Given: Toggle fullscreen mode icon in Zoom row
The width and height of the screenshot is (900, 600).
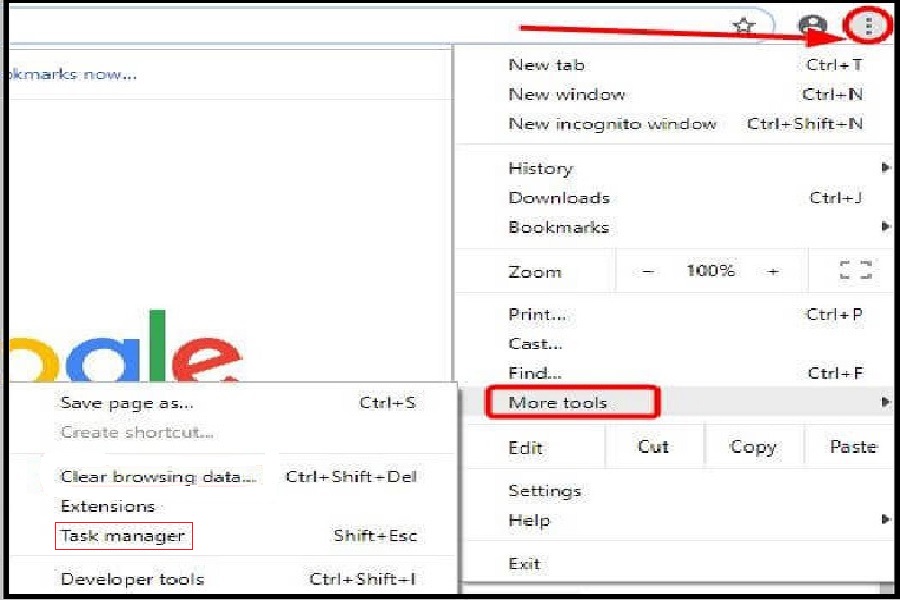Looking at the screenshot, I should coord(855,271).
